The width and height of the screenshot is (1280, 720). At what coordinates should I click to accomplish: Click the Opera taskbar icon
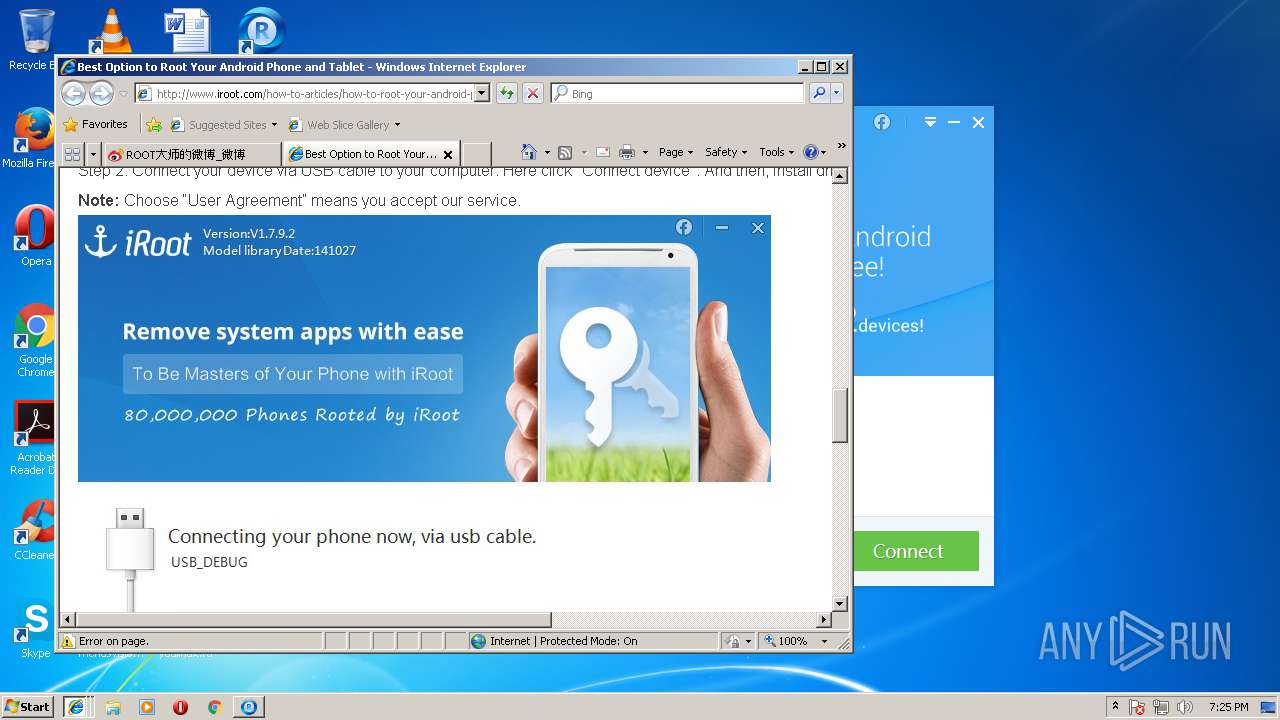(180, 707)
